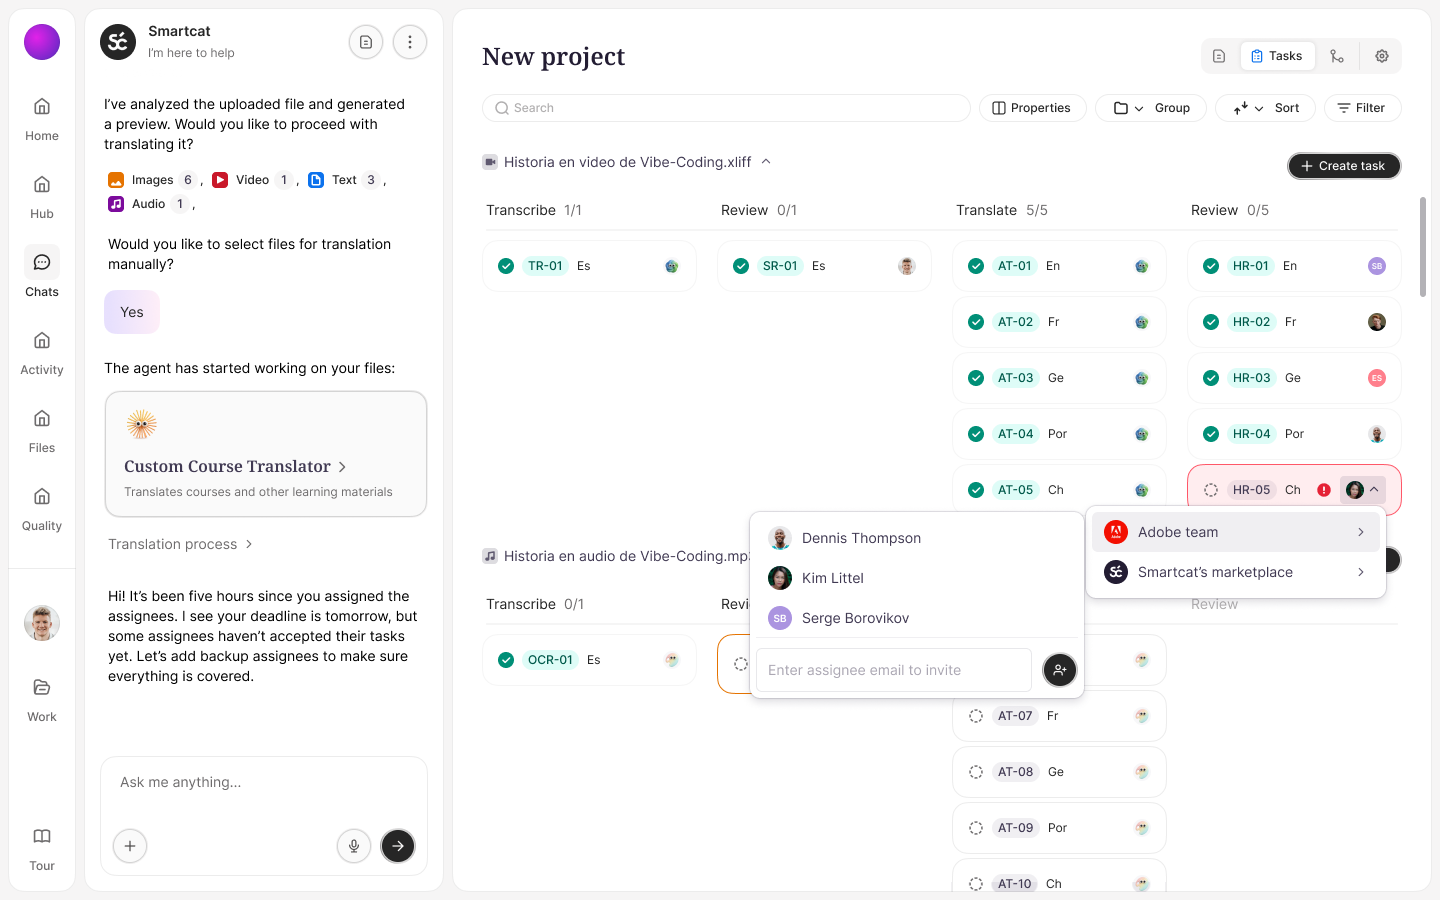The height and width of the screenshot is (900, 1440).
Task: Click the invite assignee add-user icon
Action: coord(1060,670)
